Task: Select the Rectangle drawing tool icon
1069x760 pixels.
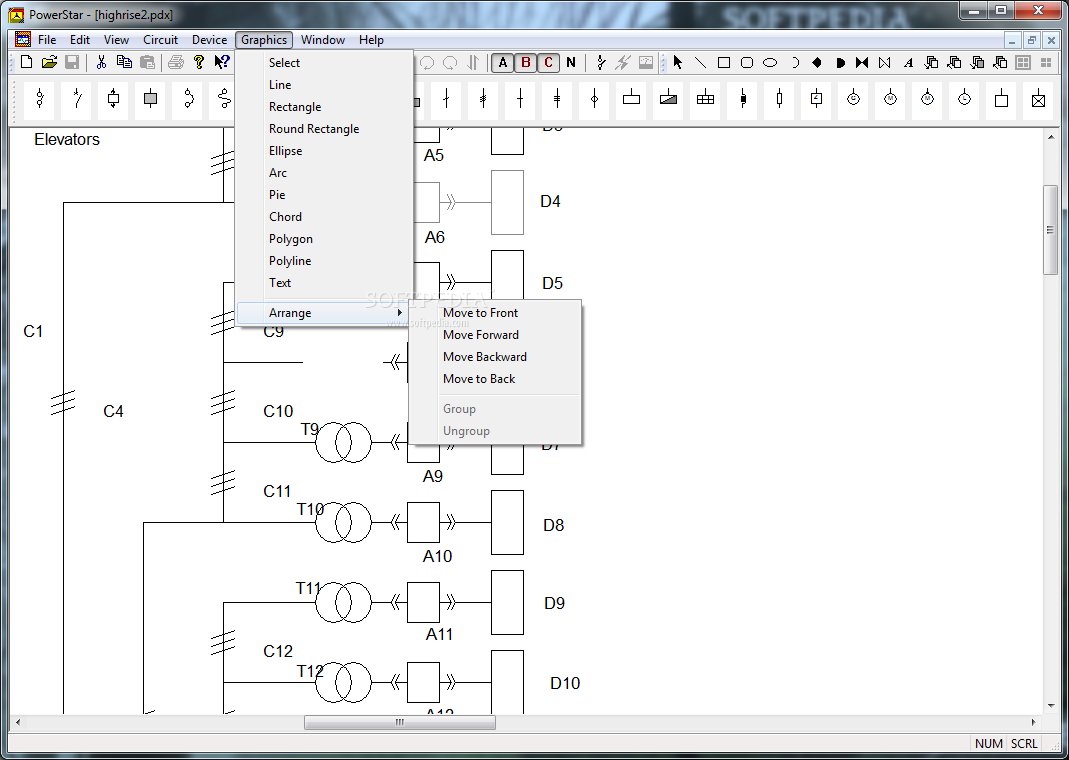Action: click(x=724, y=63)
